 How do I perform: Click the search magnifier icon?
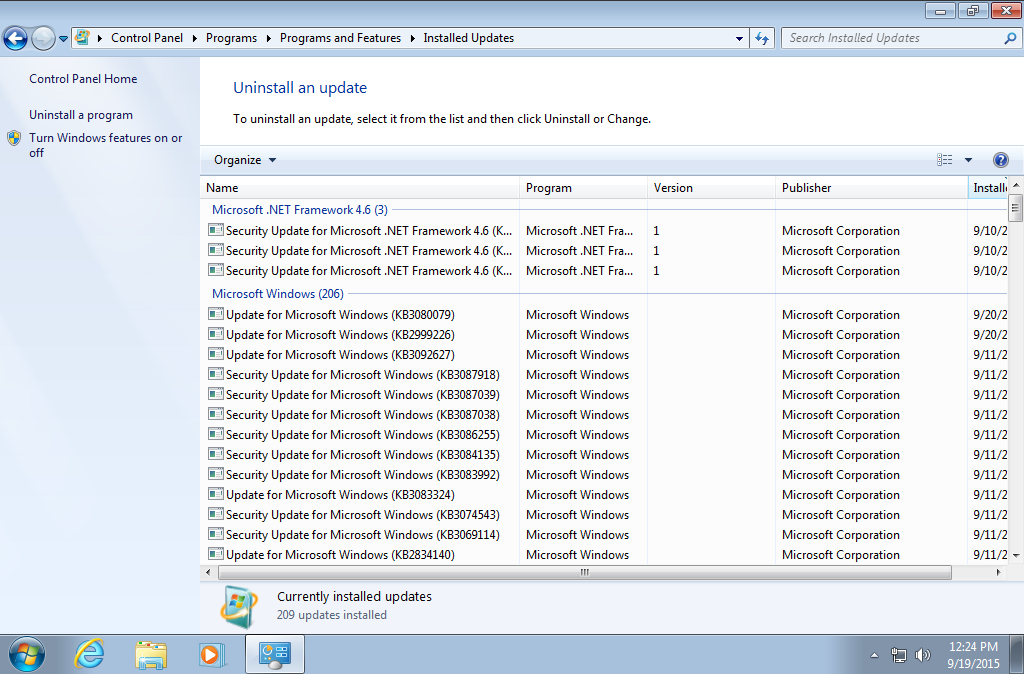[x=1010, y=39]
